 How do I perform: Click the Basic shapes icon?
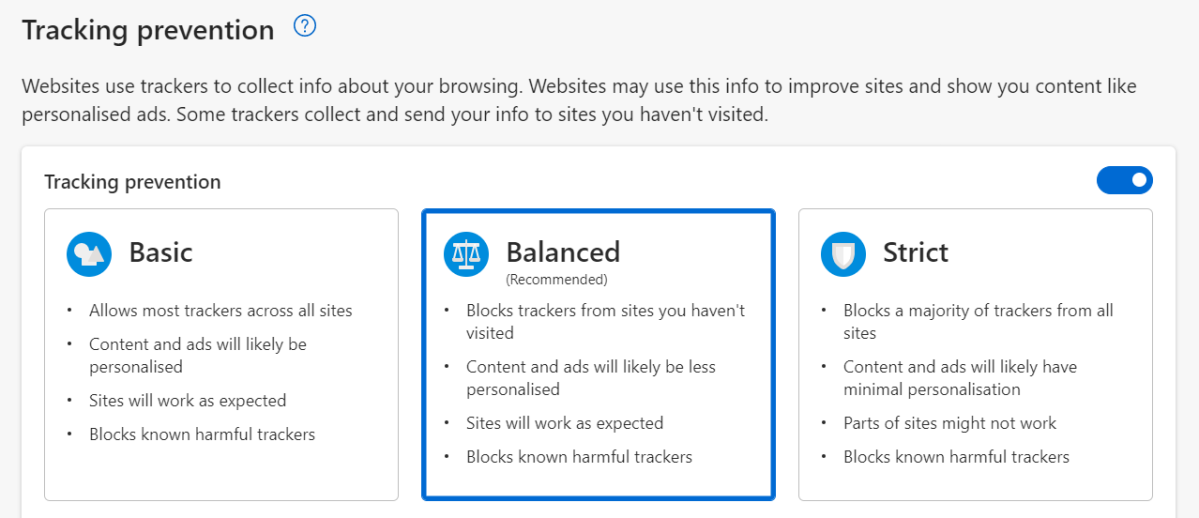coord(89,254)
